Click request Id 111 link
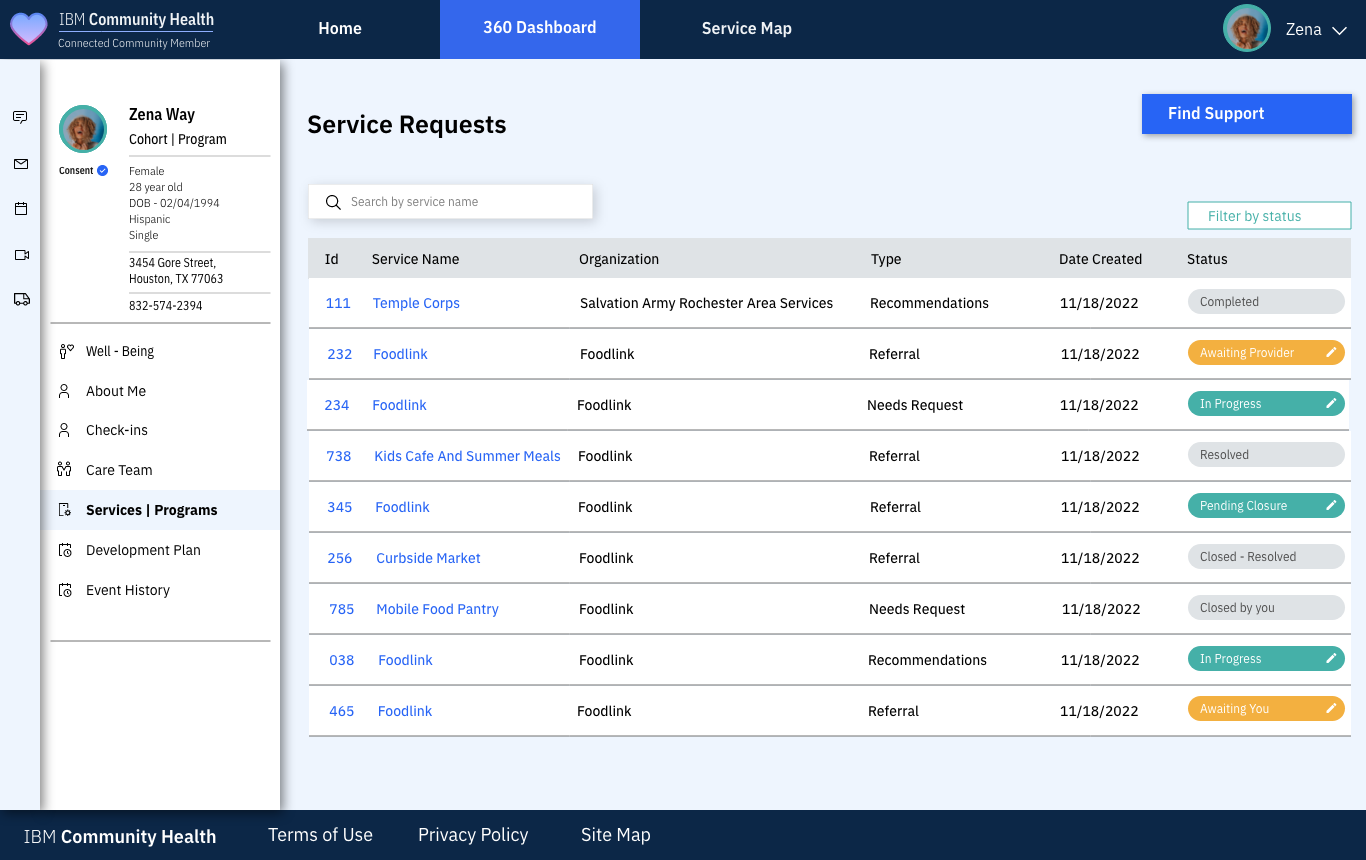Screen dimensions: 1366x860 point(338,303)
